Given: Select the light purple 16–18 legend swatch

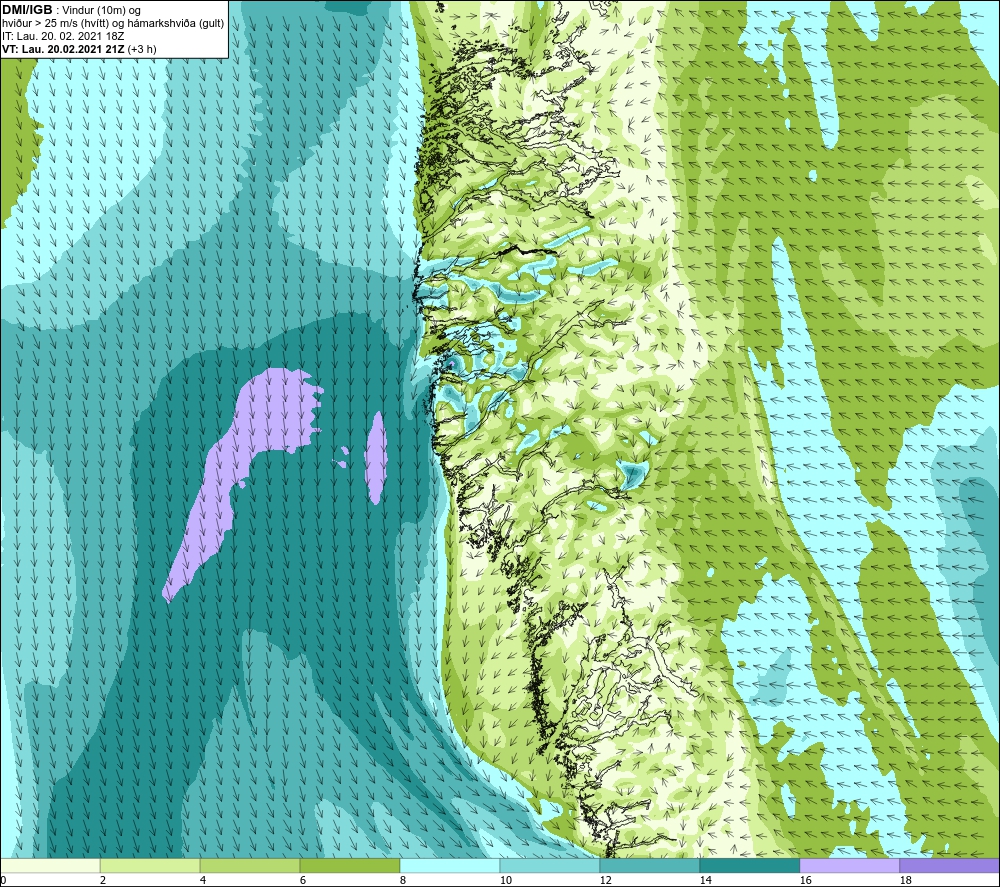Looking at the screenshot, I should (849, 865).
